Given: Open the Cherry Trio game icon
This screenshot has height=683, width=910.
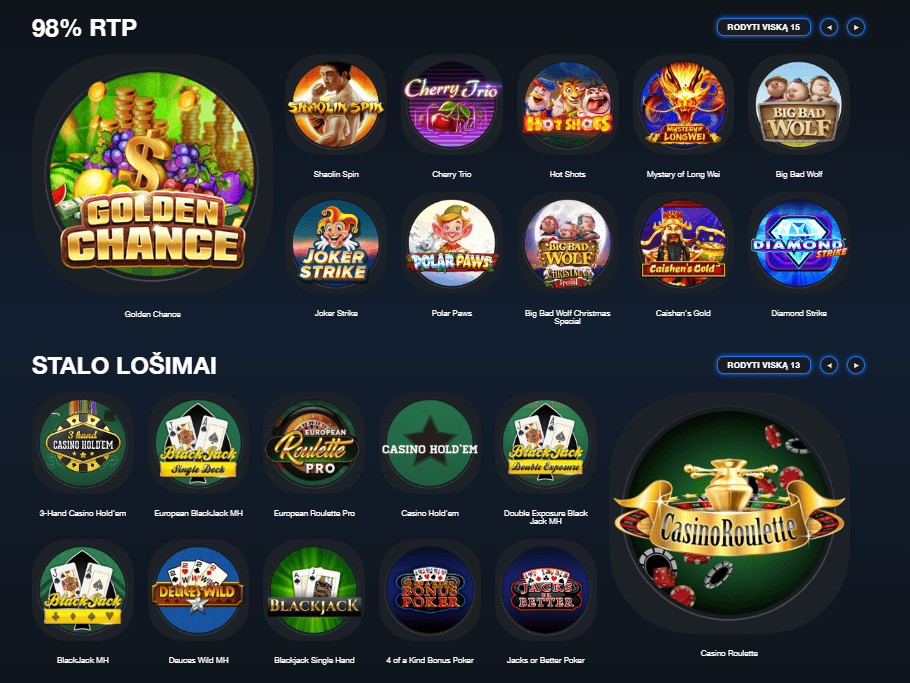Looking at the screenshot, I should [452, 105].
